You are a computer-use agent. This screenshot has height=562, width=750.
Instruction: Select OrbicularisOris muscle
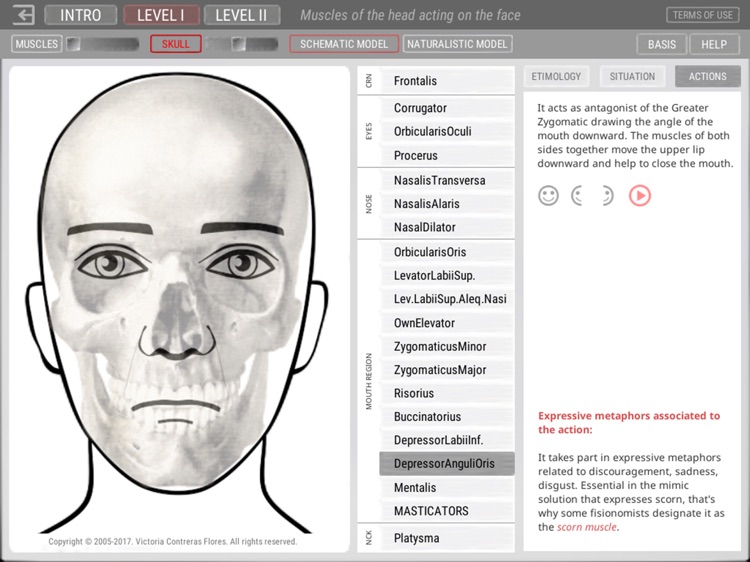pyautogui.click(x=447, y=252)
